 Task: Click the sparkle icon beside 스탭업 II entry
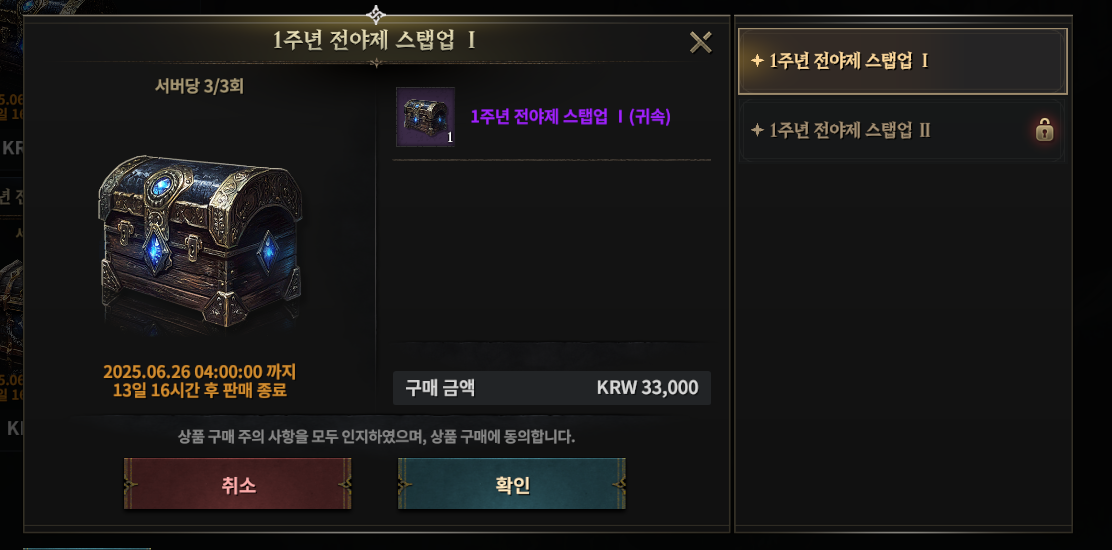(x=757, y=130)
